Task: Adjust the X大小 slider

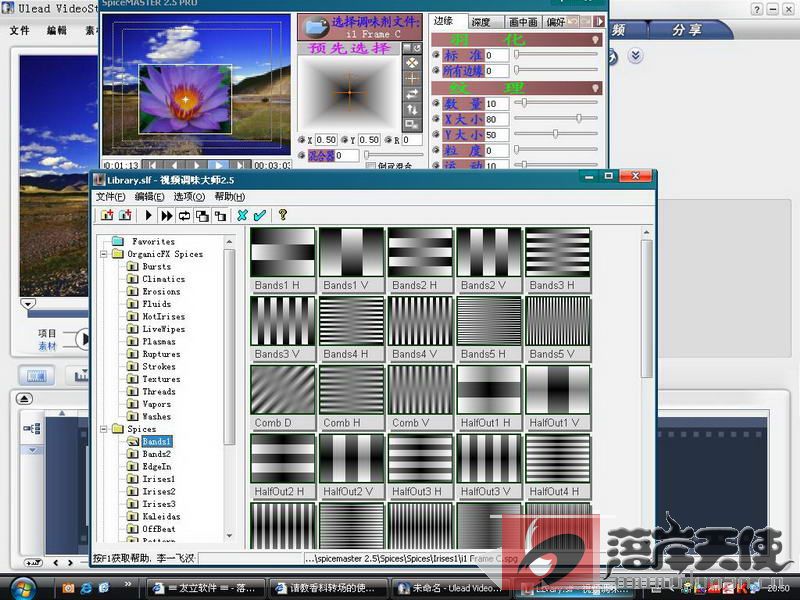Action: point(579,118)
